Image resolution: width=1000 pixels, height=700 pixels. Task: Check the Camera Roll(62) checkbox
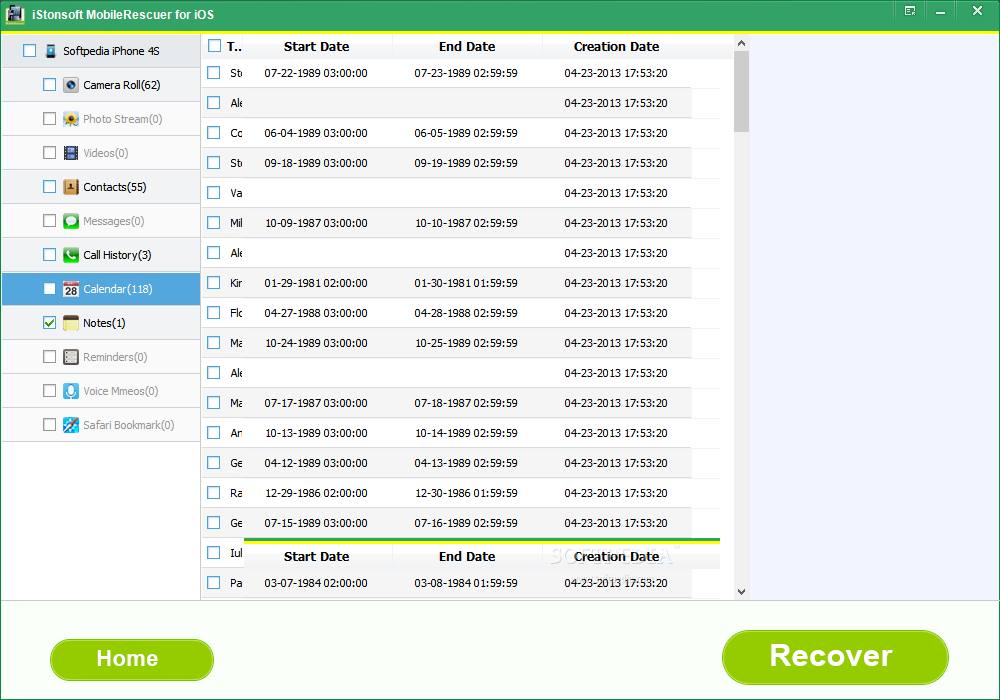tap(49, 84)
